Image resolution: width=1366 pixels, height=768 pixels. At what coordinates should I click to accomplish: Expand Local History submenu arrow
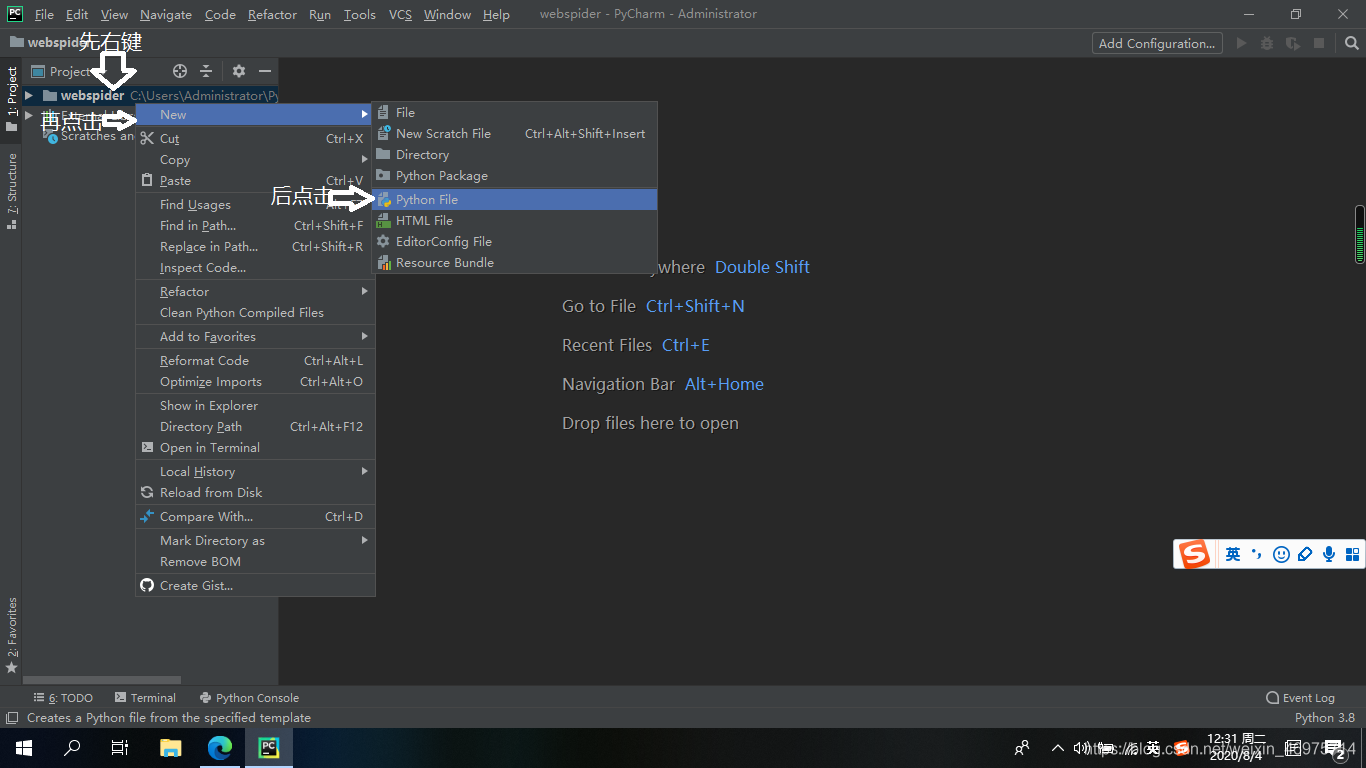[365, 471]
